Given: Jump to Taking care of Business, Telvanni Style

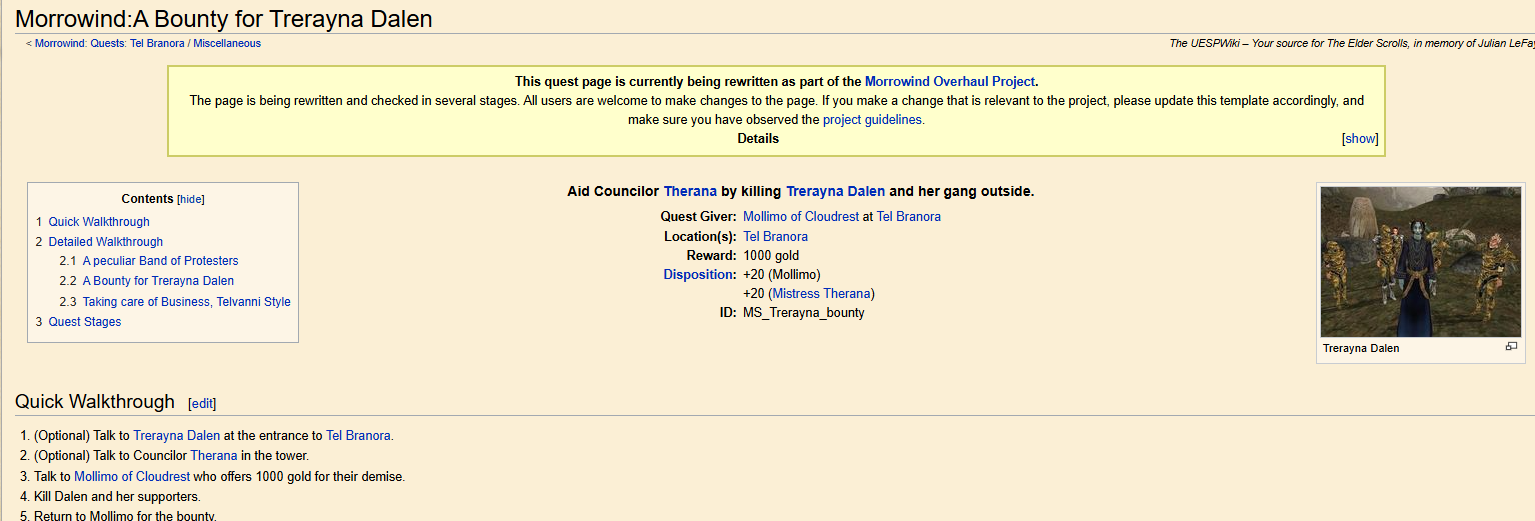Looking at the screenshot, I should pyautogui.click(x=187, y=302).
